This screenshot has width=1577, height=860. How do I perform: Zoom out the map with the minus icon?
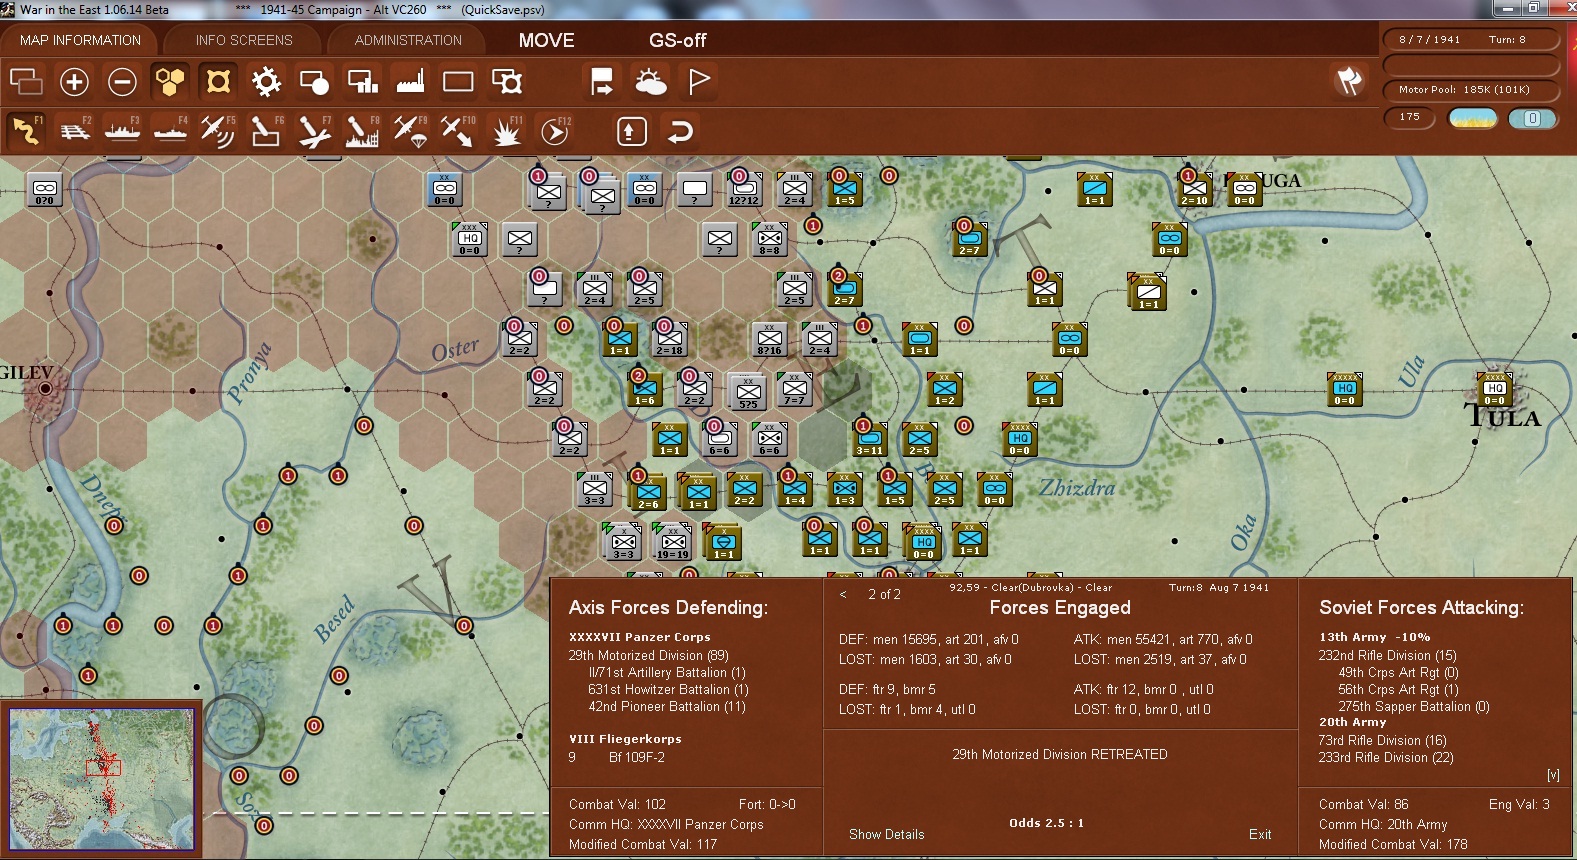click(122, 81)
